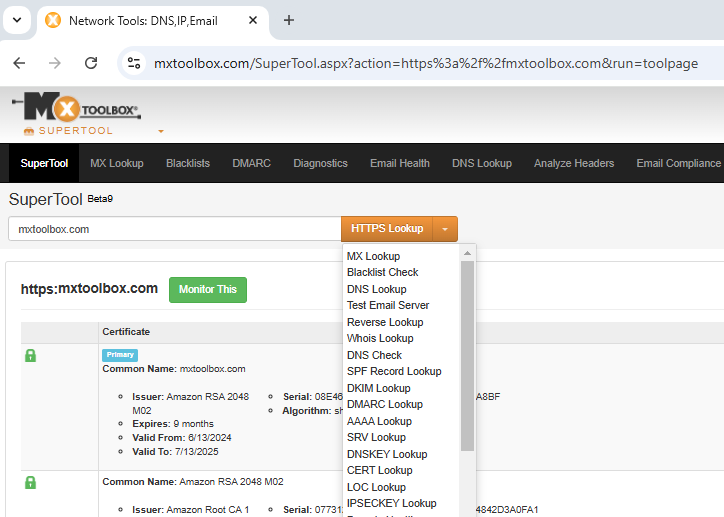Open the Analyze Headers nav tab

(x=574, y=163)
